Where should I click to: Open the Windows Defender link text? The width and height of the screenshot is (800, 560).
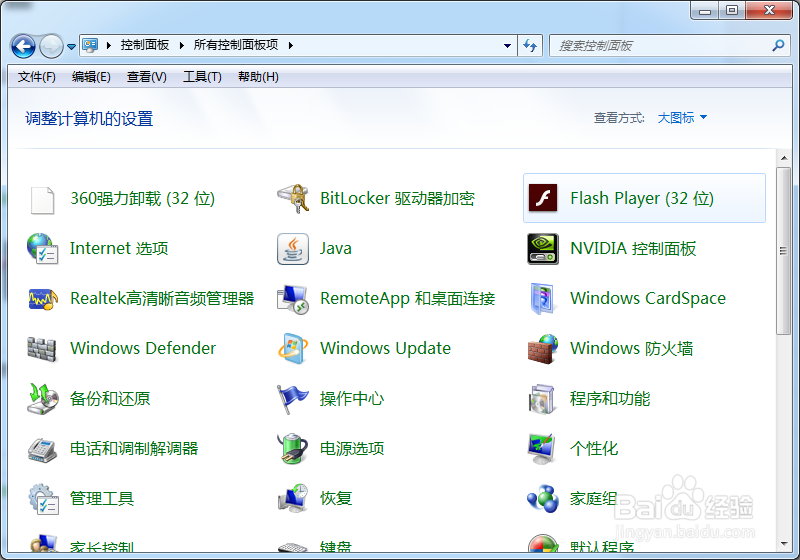143,348
